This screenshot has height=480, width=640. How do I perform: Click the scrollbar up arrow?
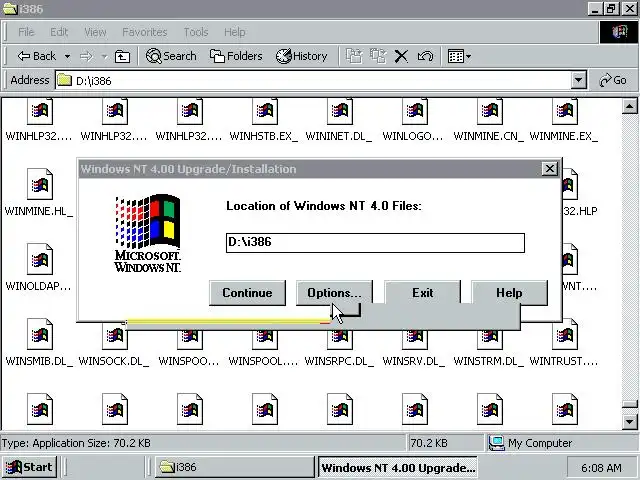(629, 107)
